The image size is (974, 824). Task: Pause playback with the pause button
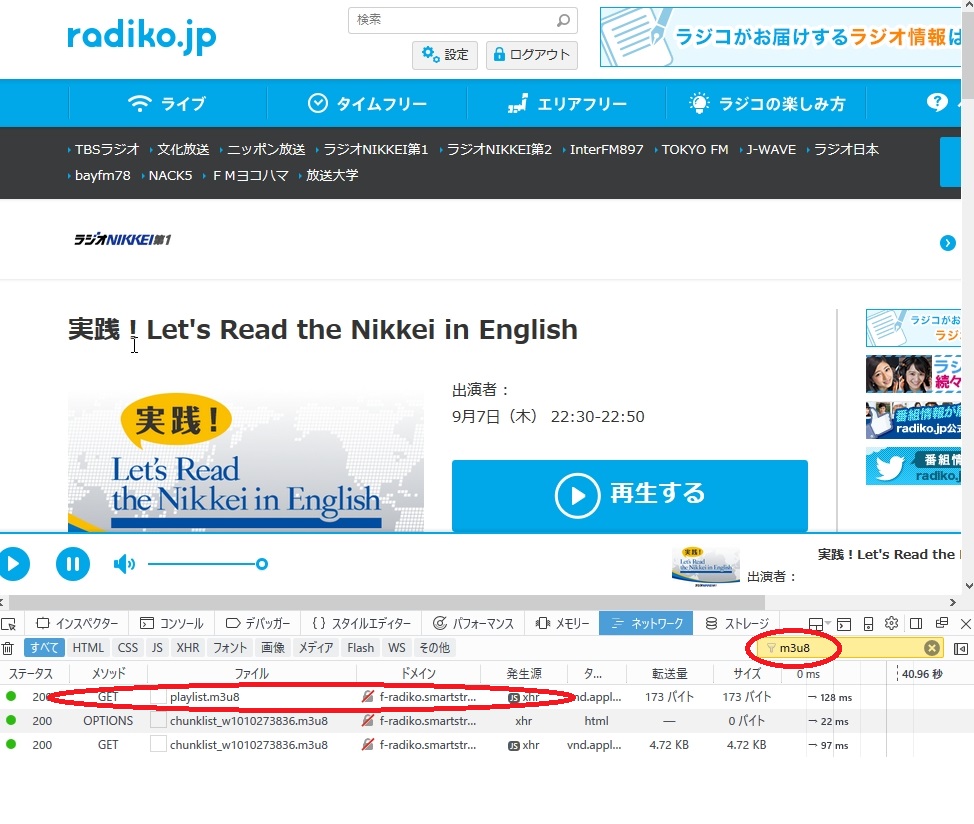(x=73, y=564)
